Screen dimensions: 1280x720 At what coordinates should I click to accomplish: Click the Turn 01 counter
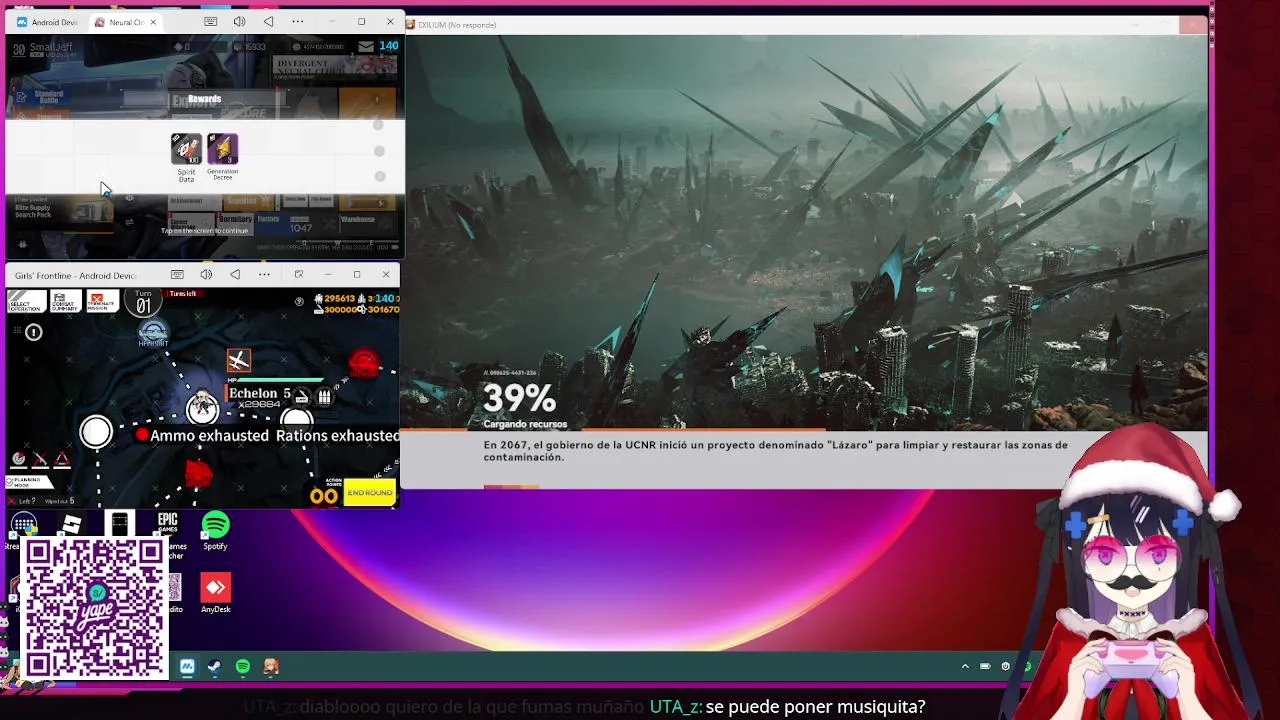tap(143, 303)
